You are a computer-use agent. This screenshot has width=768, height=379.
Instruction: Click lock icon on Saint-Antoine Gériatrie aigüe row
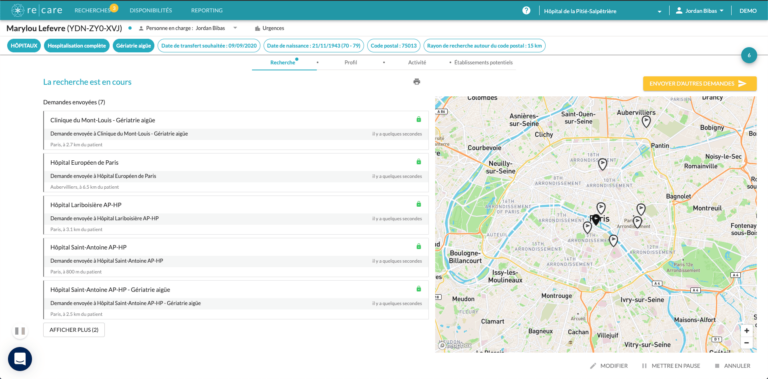point(418,289)
